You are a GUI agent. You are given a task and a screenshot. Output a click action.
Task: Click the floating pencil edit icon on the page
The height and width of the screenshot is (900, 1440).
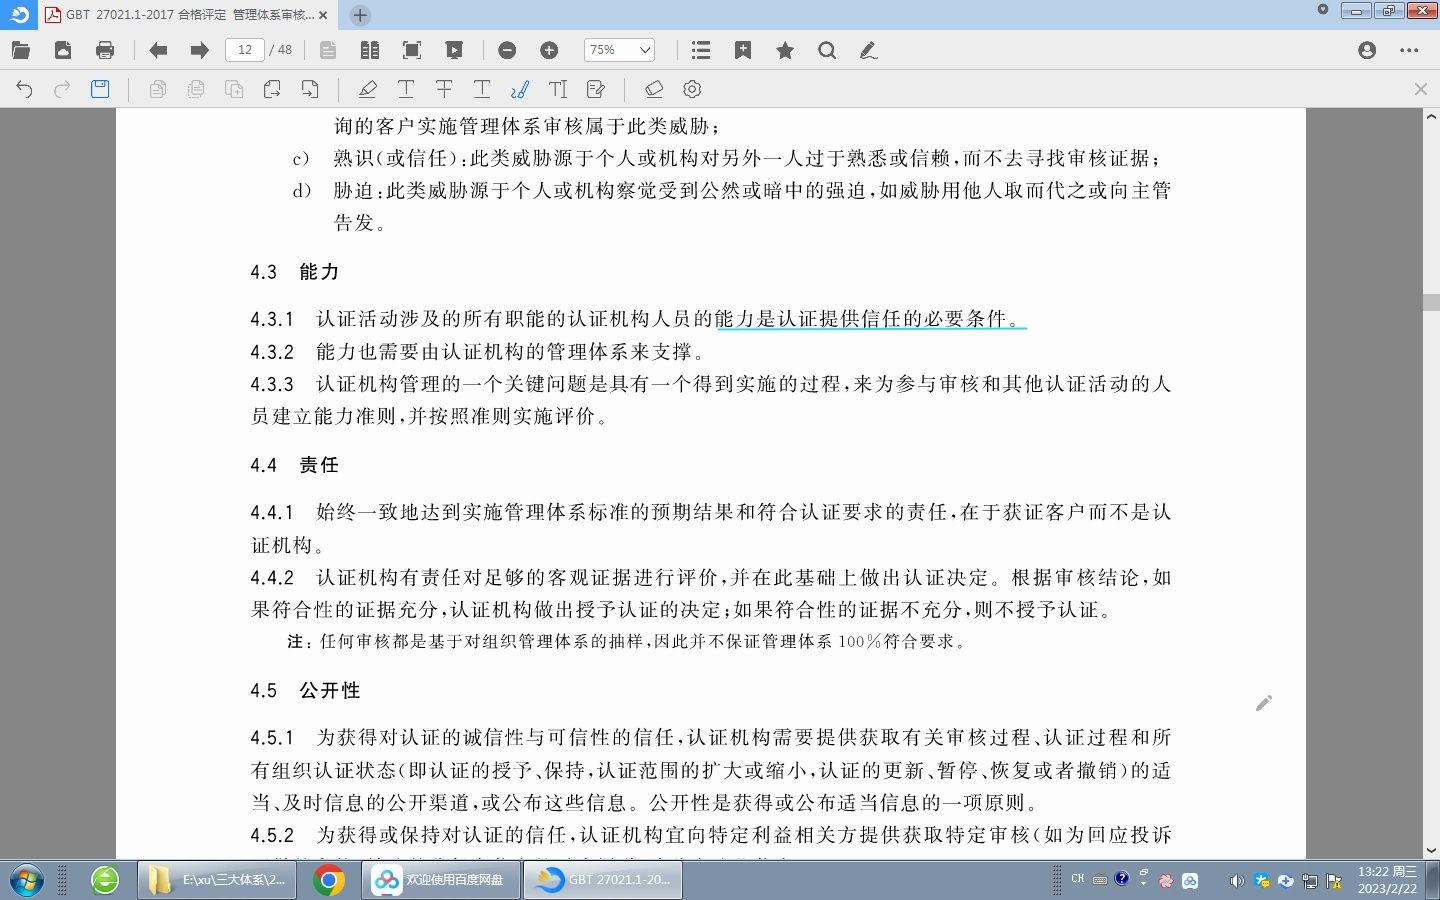point(1264,703)
